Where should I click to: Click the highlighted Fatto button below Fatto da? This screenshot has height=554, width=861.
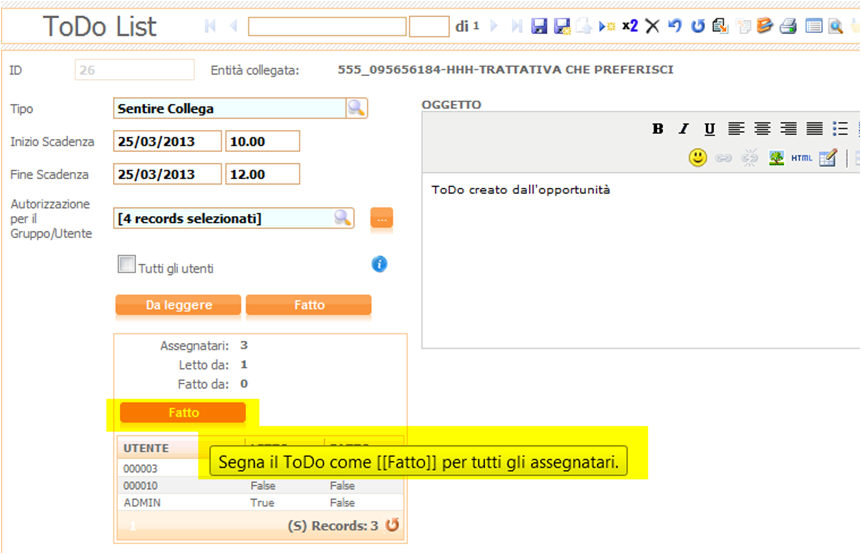(x=183, y=412)
